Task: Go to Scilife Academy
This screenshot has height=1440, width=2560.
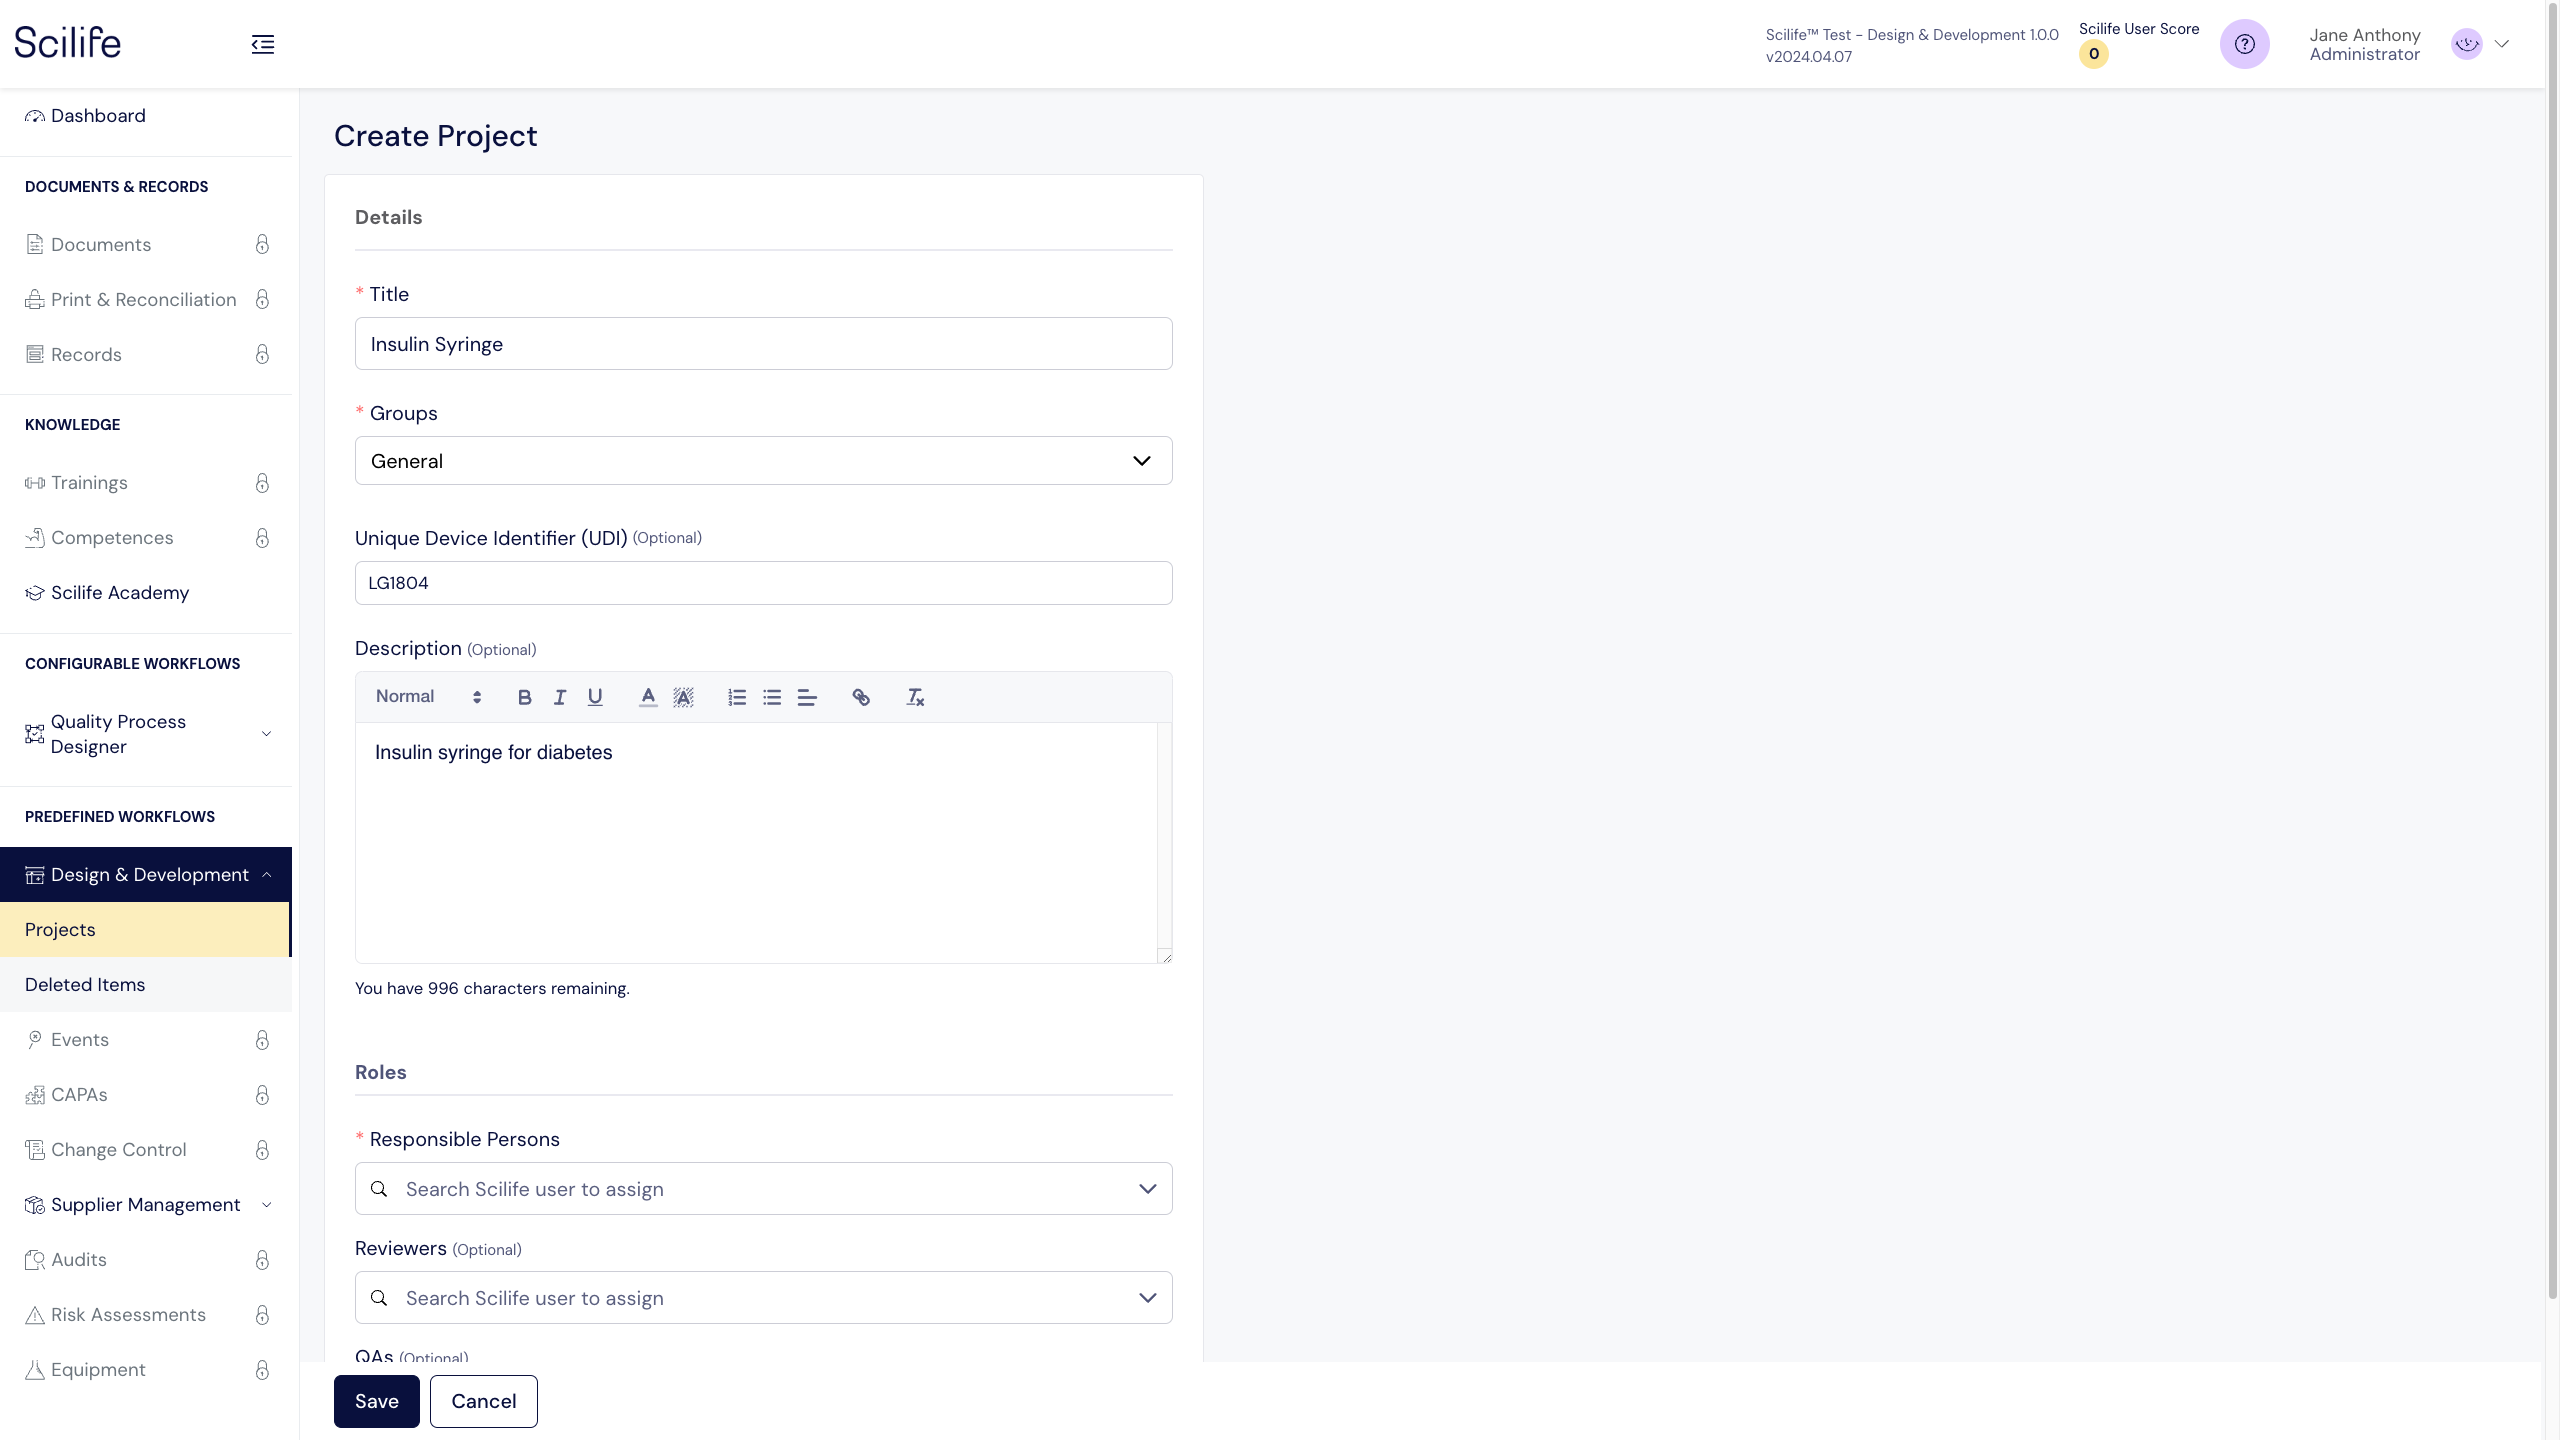Action: (120, 593)
